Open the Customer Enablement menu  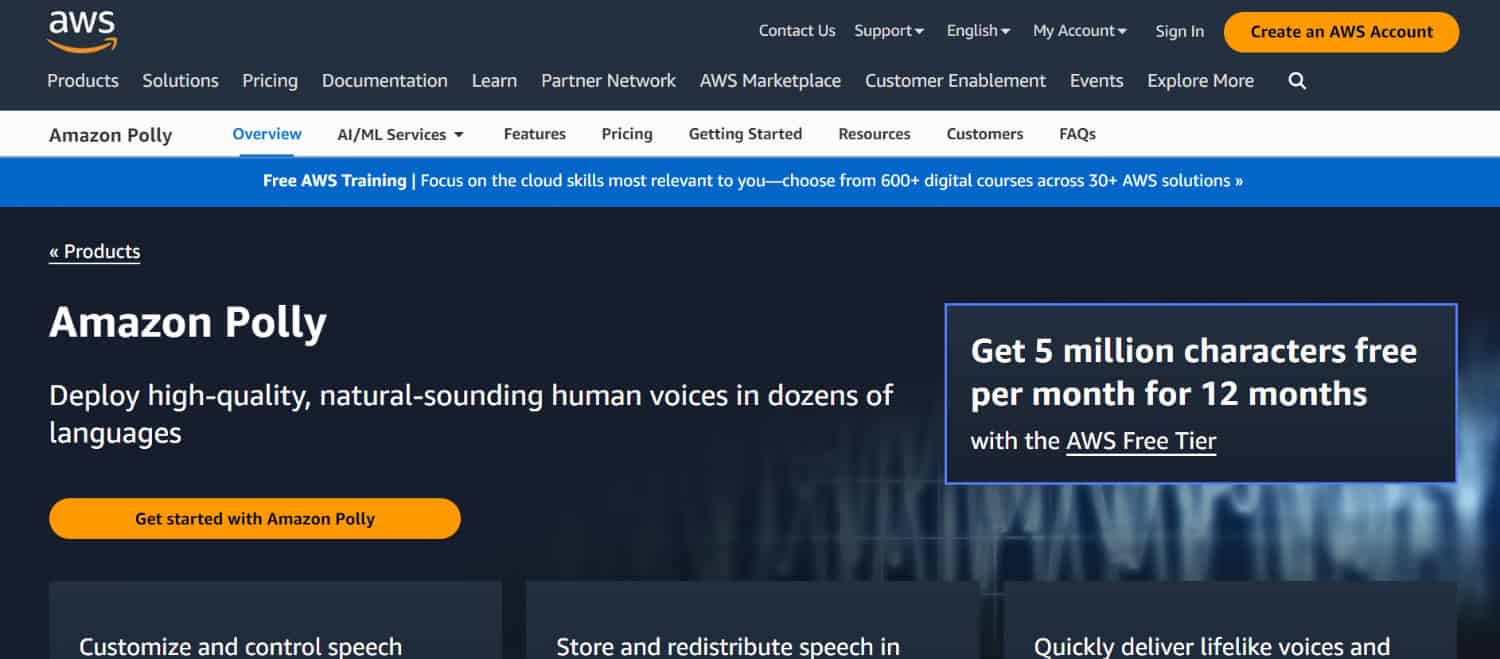click(x=955, y=81)
